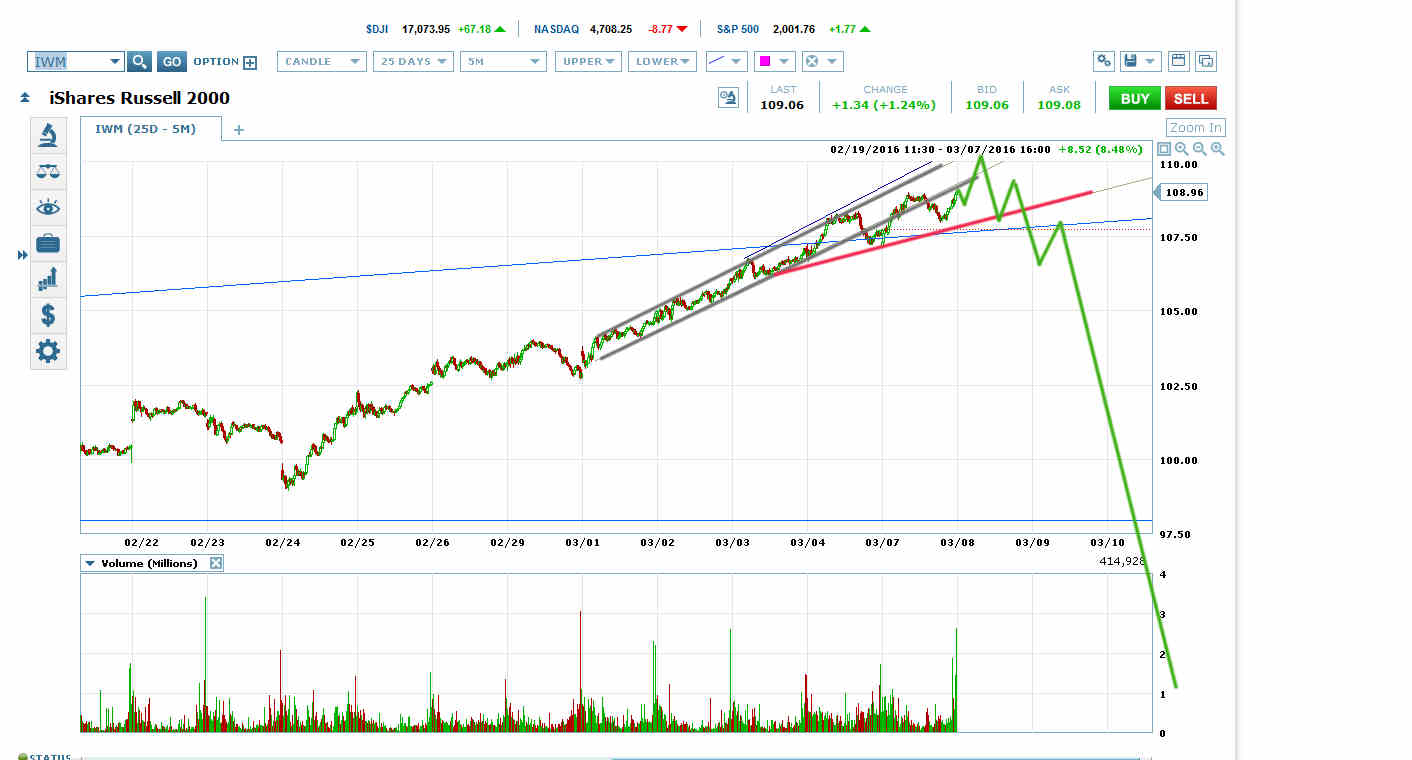Viewport: 1412px width, 760px height.
Task: Click the green BUY button
Action: [x=1135, y=98]
